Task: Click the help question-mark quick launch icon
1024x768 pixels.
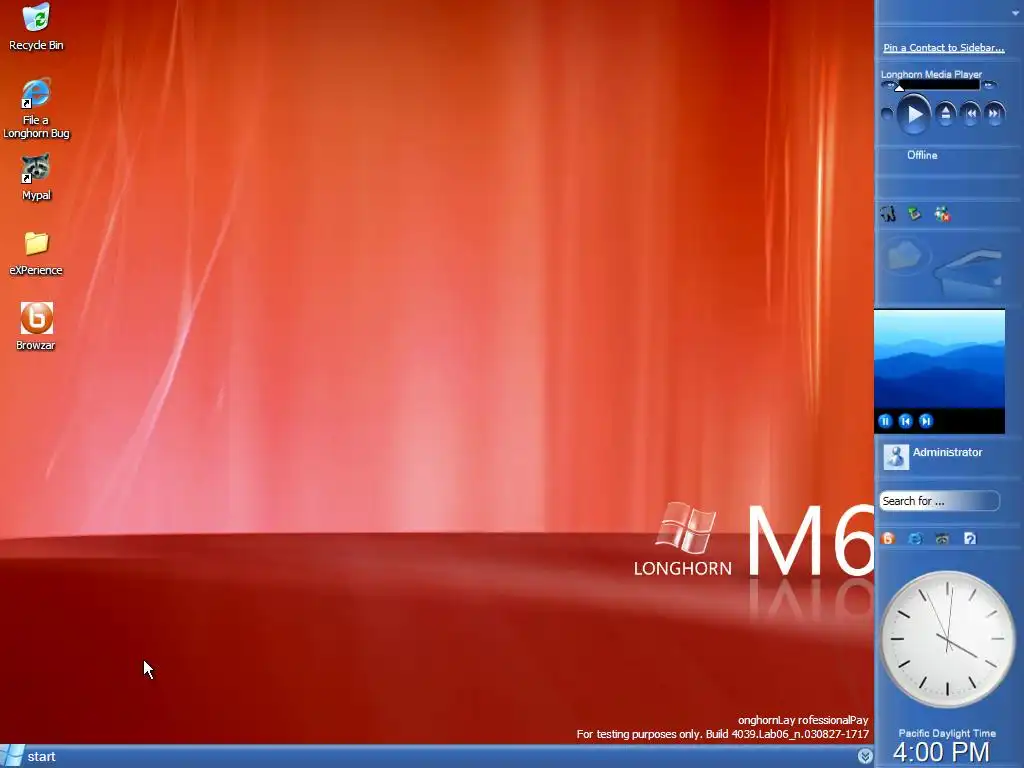Action: click(x=970, y=538)
